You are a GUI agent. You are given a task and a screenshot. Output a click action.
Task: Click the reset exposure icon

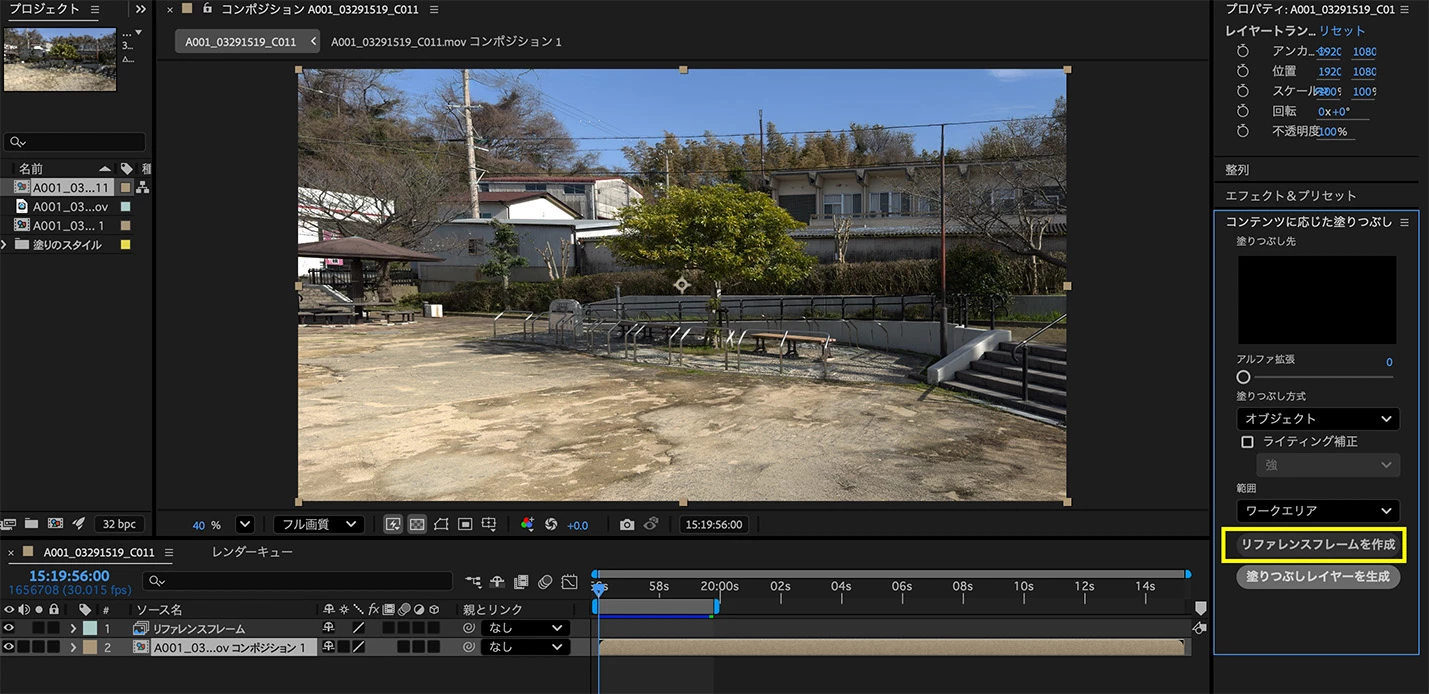point(550,524)
